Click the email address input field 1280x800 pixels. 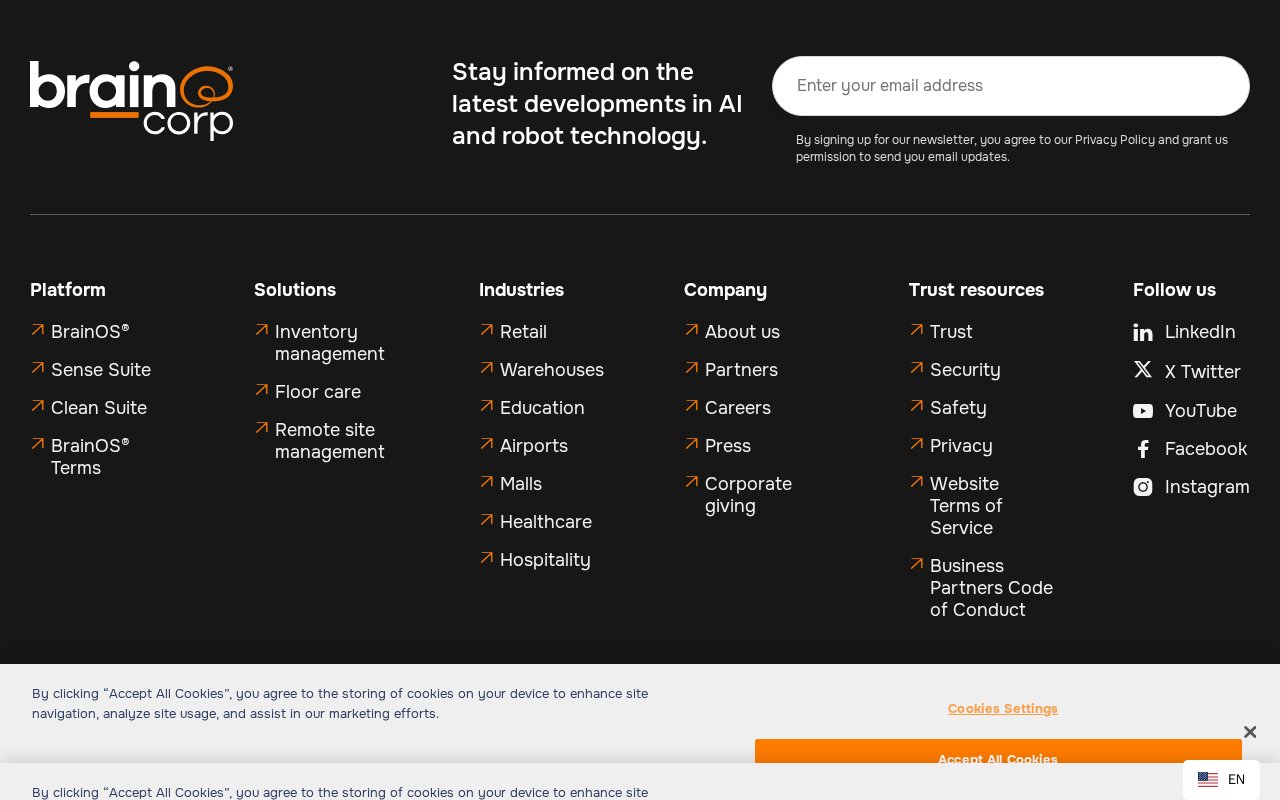[1011, 86]
